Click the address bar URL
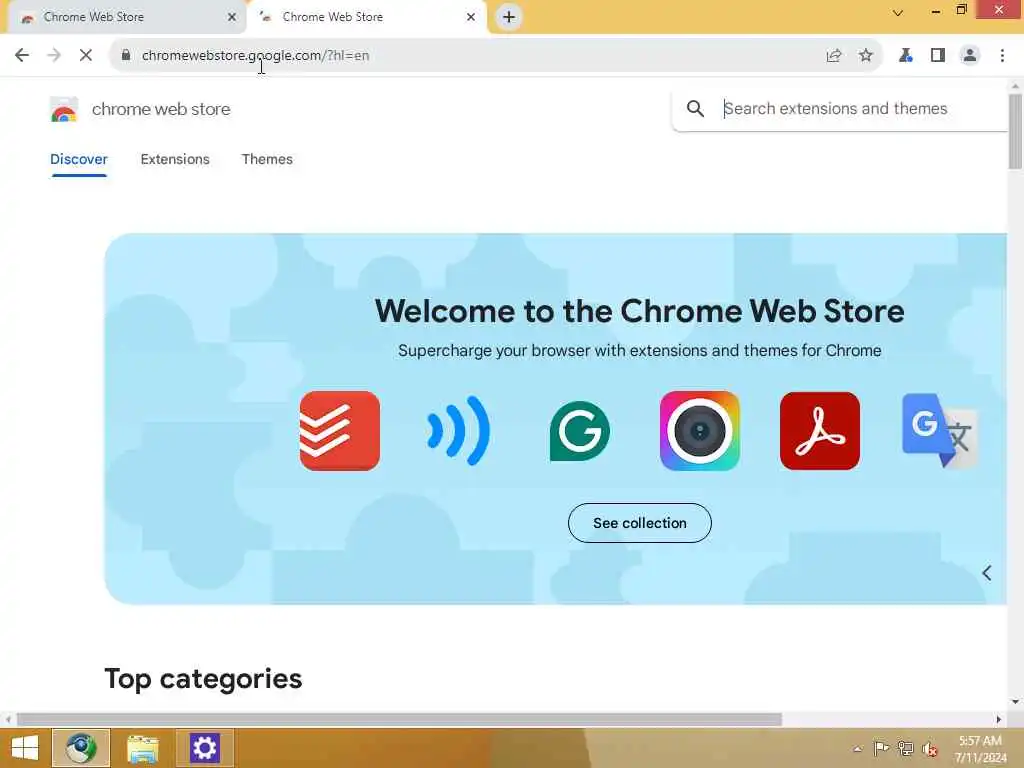 (x=255, y=56)
